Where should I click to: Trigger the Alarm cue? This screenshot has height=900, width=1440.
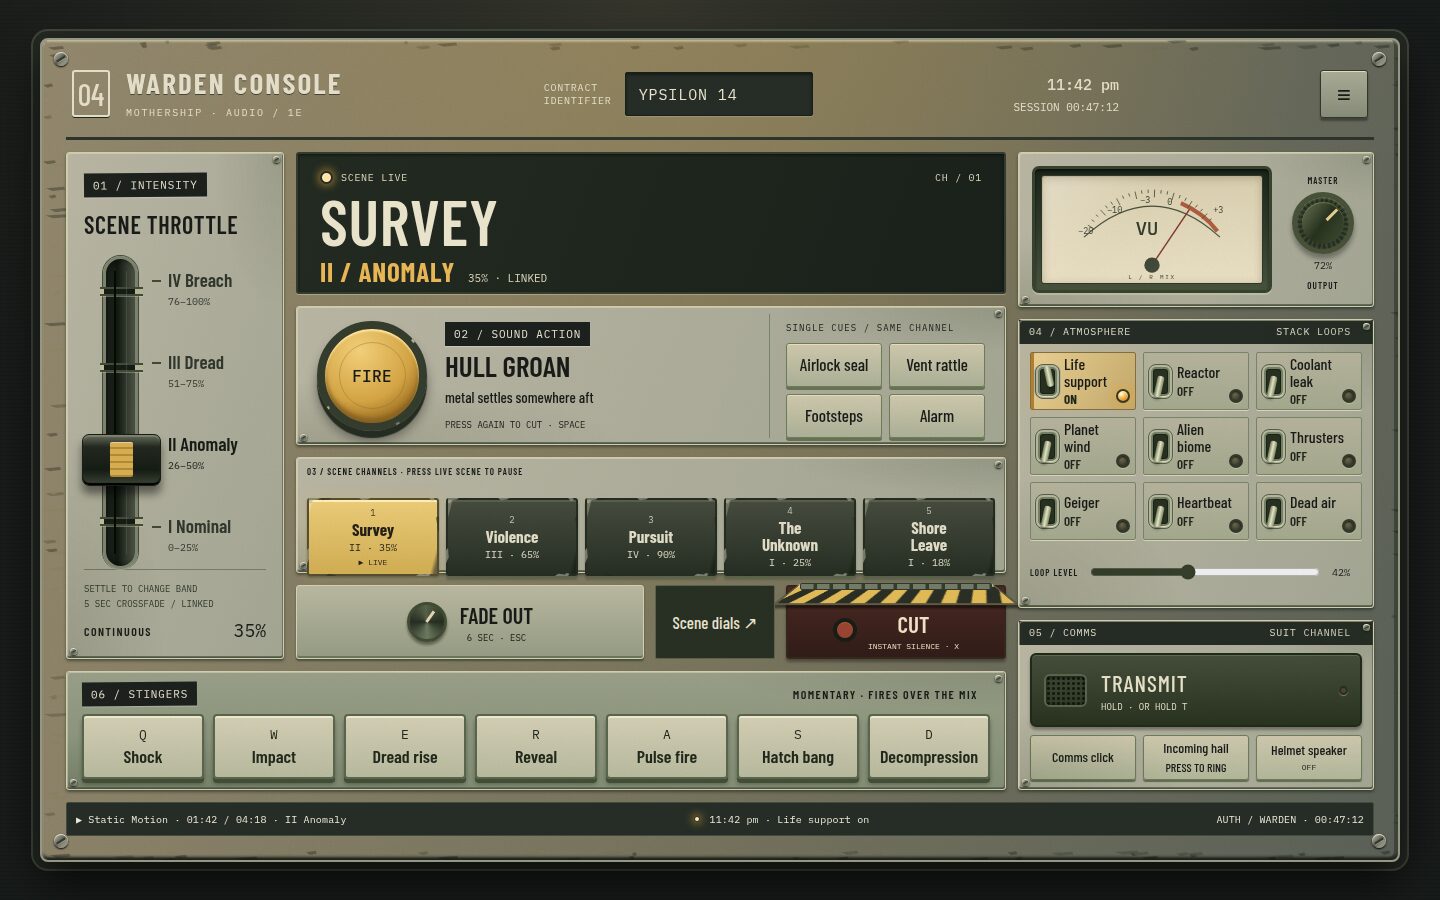tap(937, 416)
